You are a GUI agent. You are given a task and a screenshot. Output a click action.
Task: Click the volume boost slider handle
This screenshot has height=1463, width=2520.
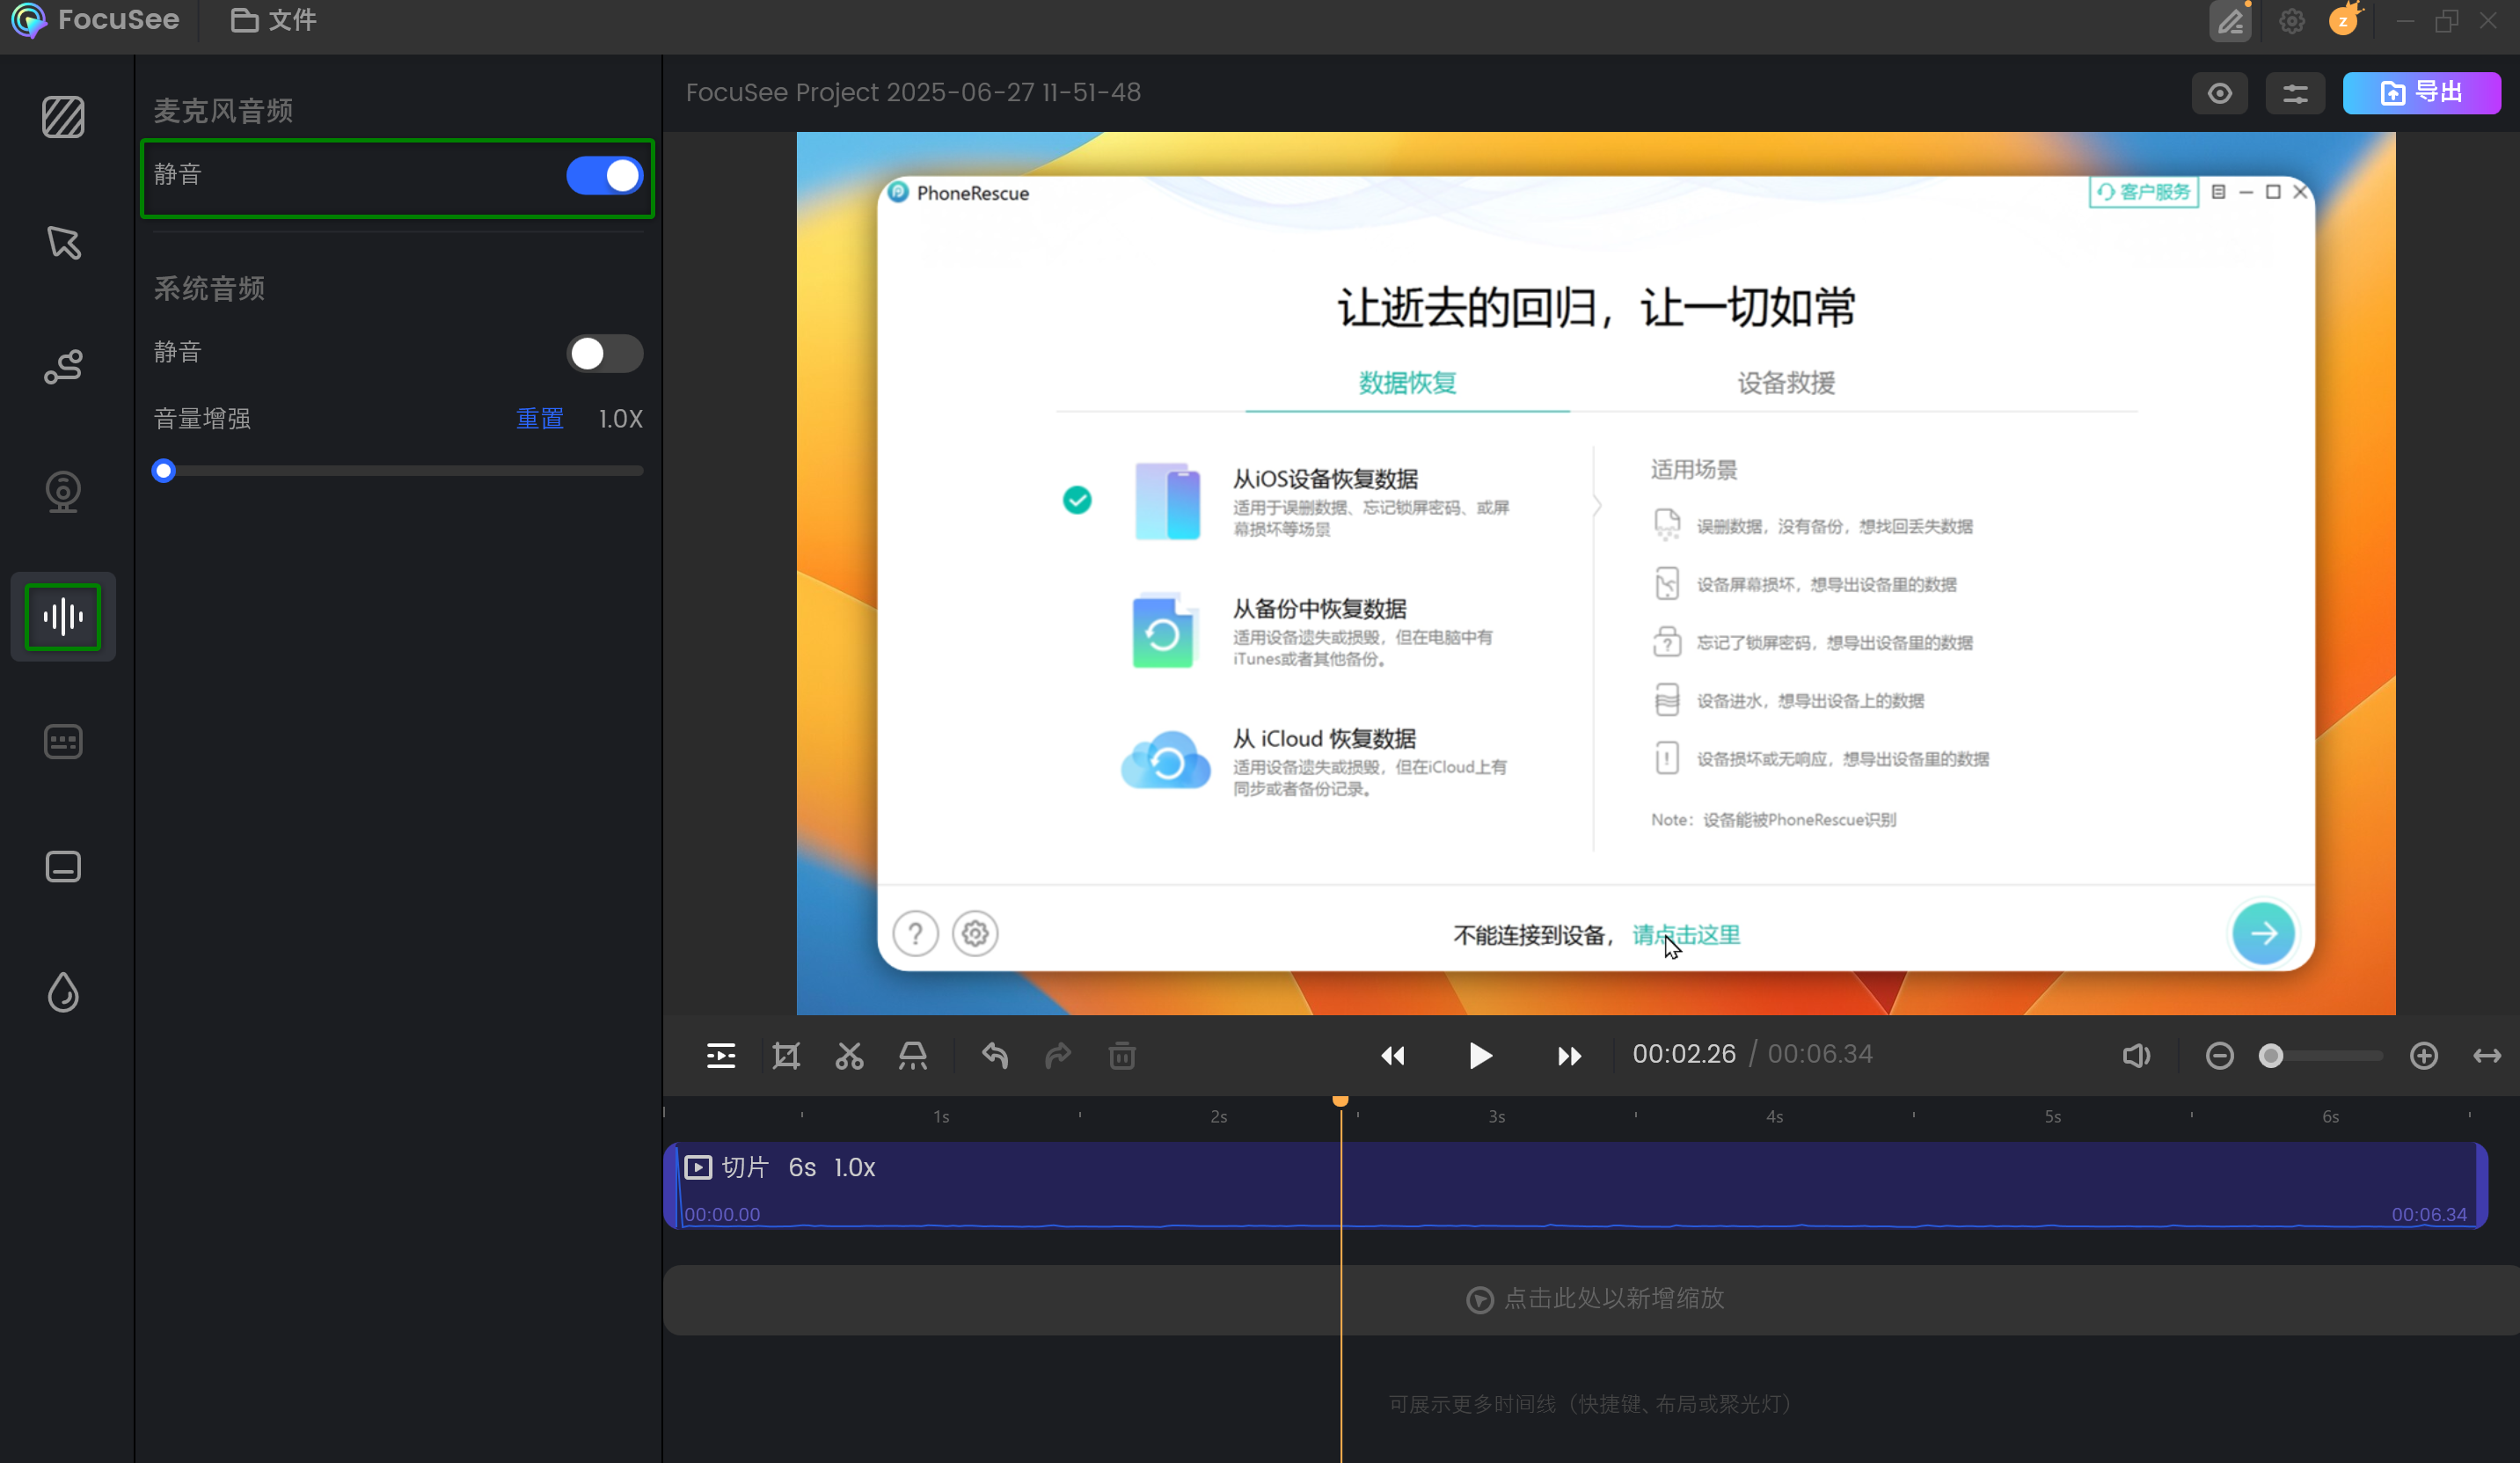(164, 471)
